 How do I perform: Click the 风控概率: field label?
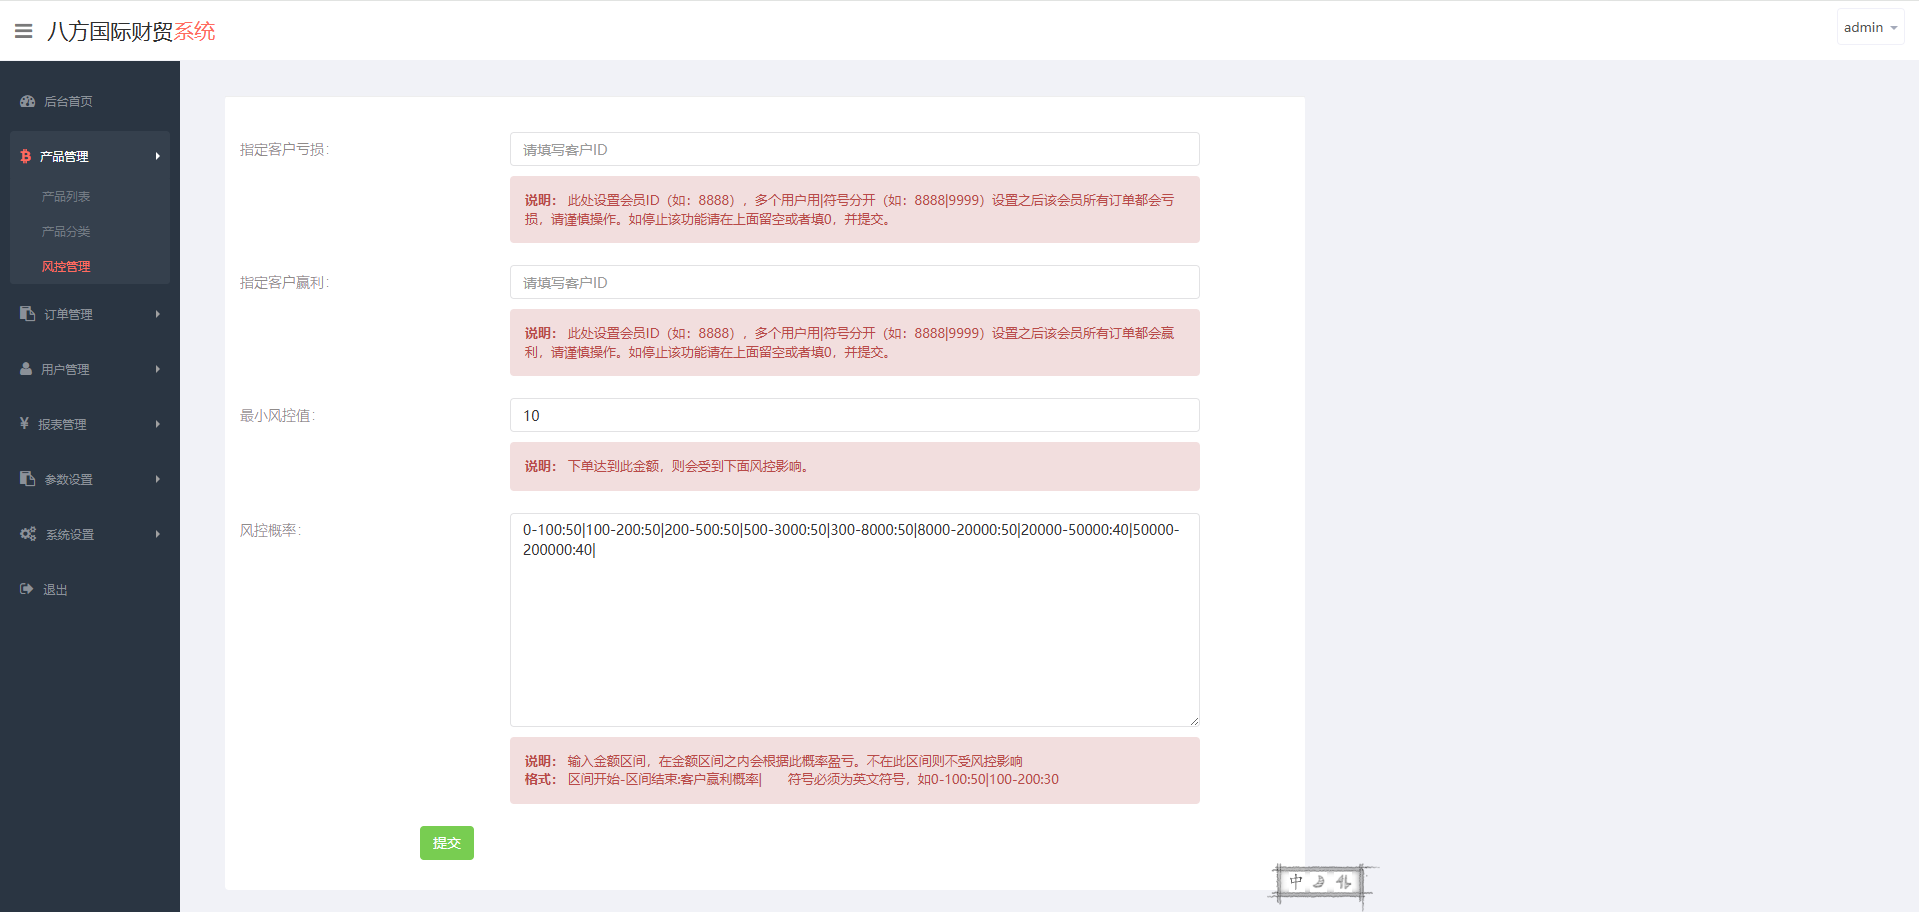[270, 530]
